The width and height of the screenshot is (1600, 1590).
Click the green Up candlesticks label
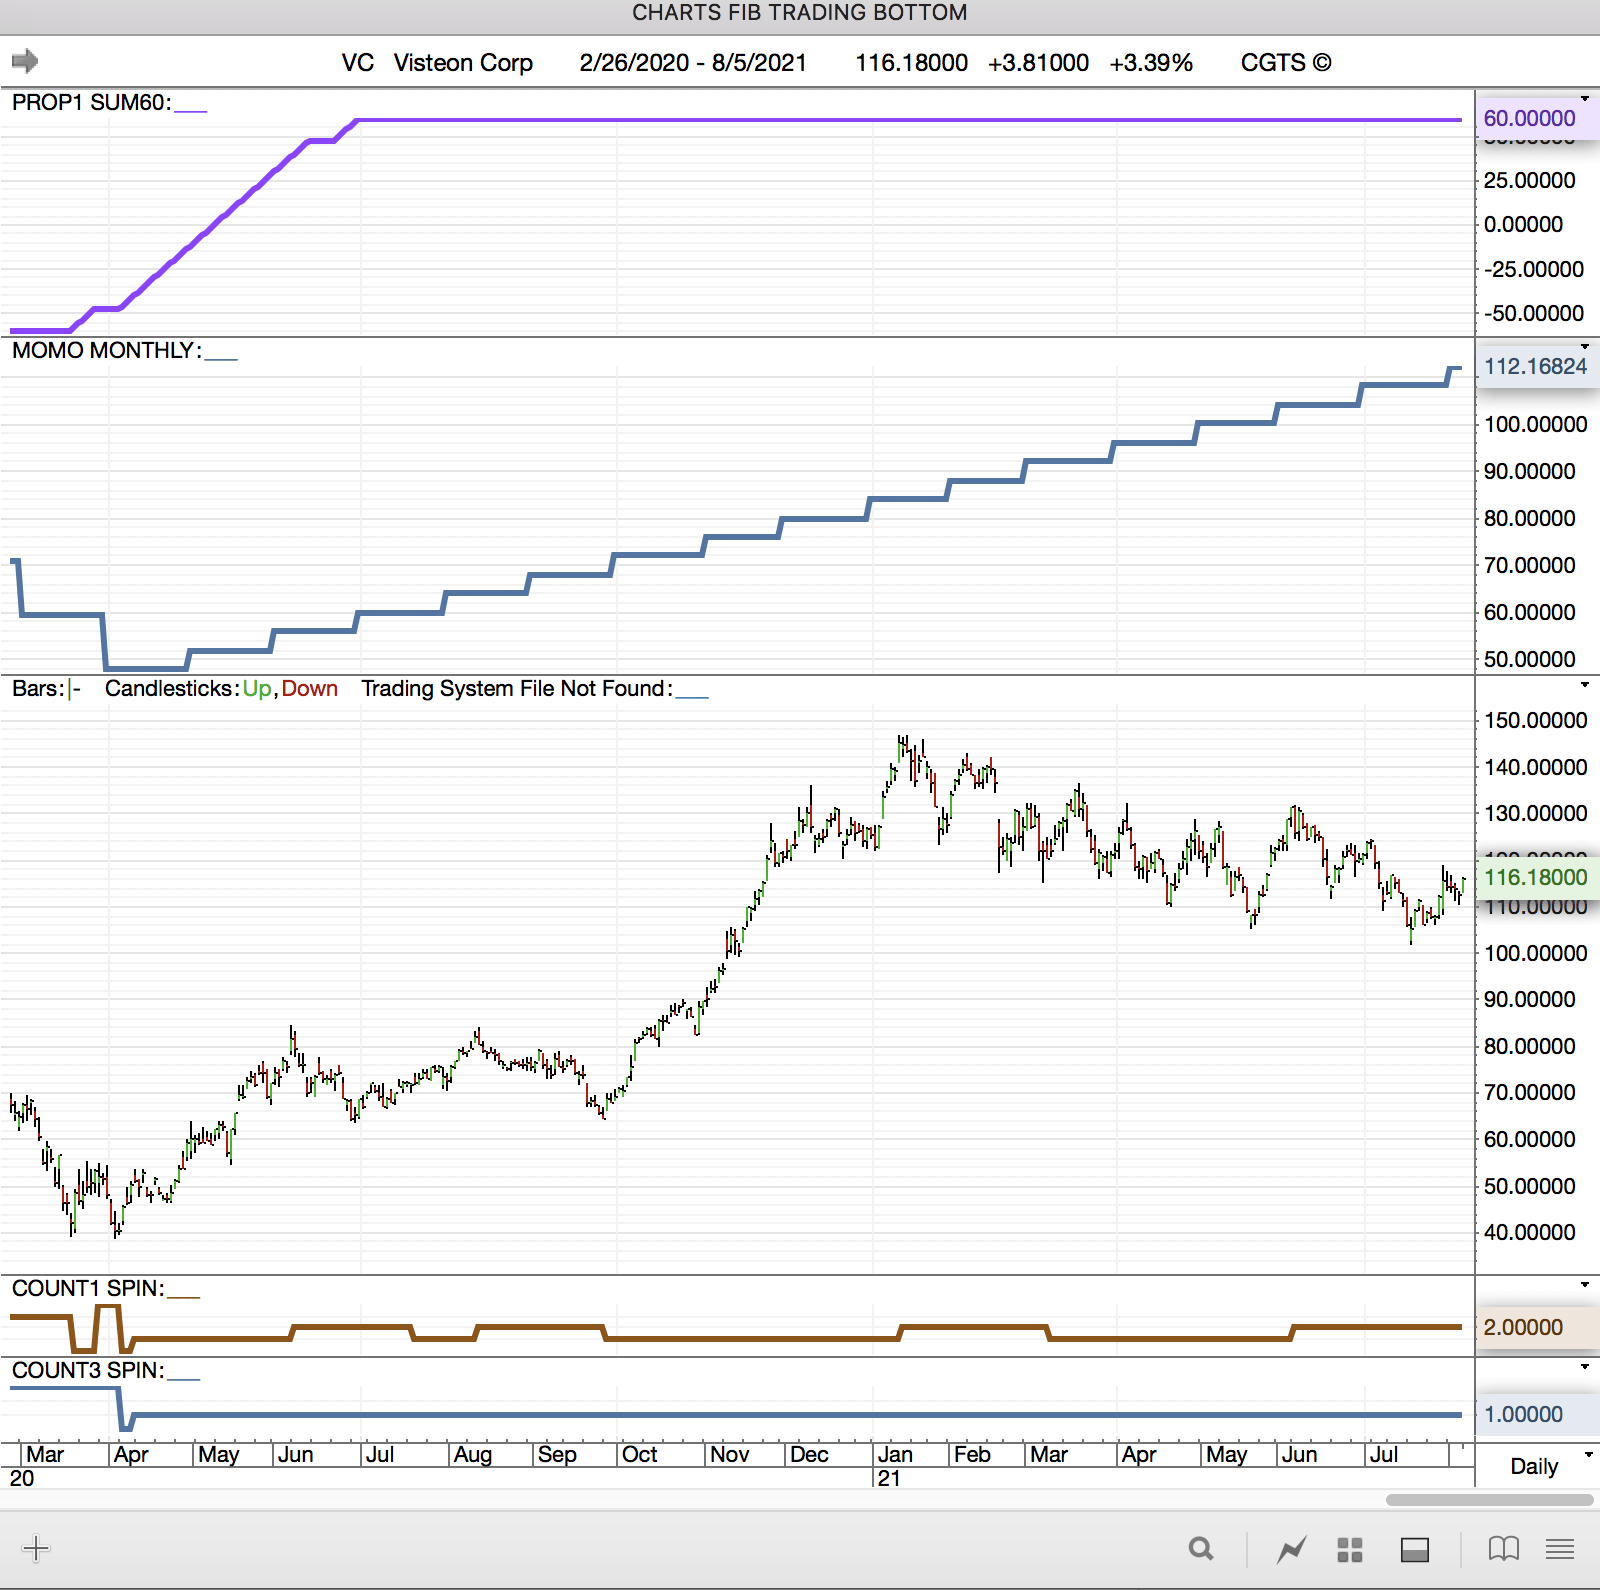tap(256, 689)
